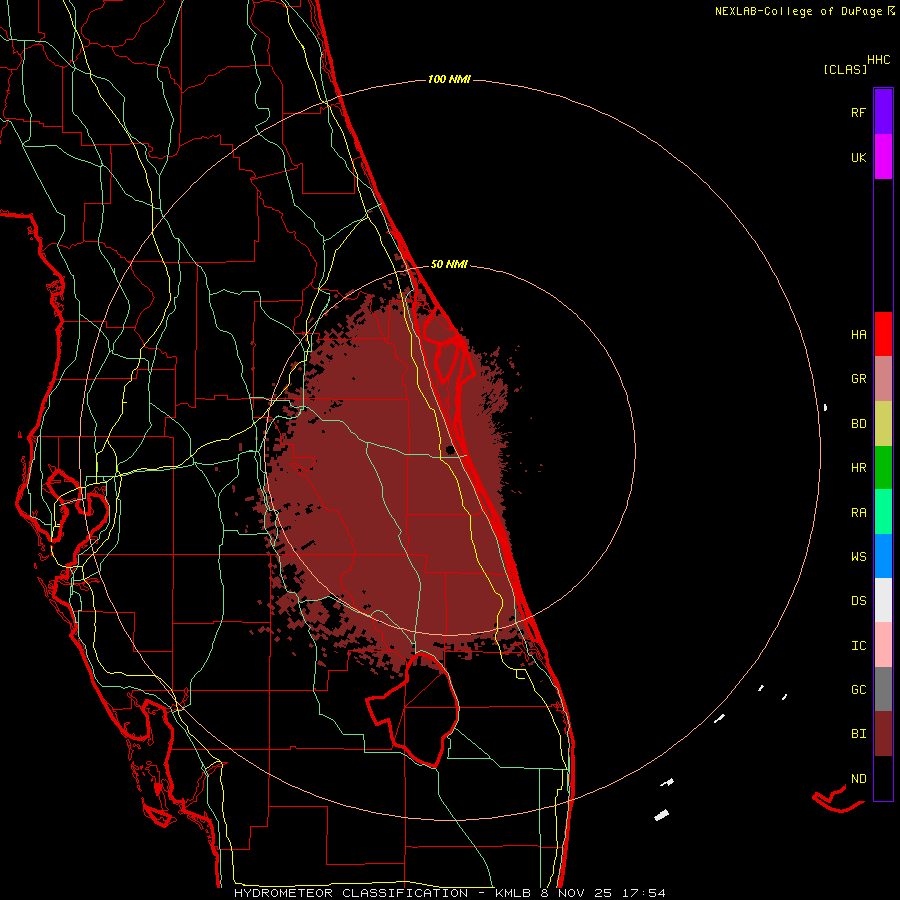Click the GR legend label
Viewport: 900px width, 900px height.
click(858, 379)
